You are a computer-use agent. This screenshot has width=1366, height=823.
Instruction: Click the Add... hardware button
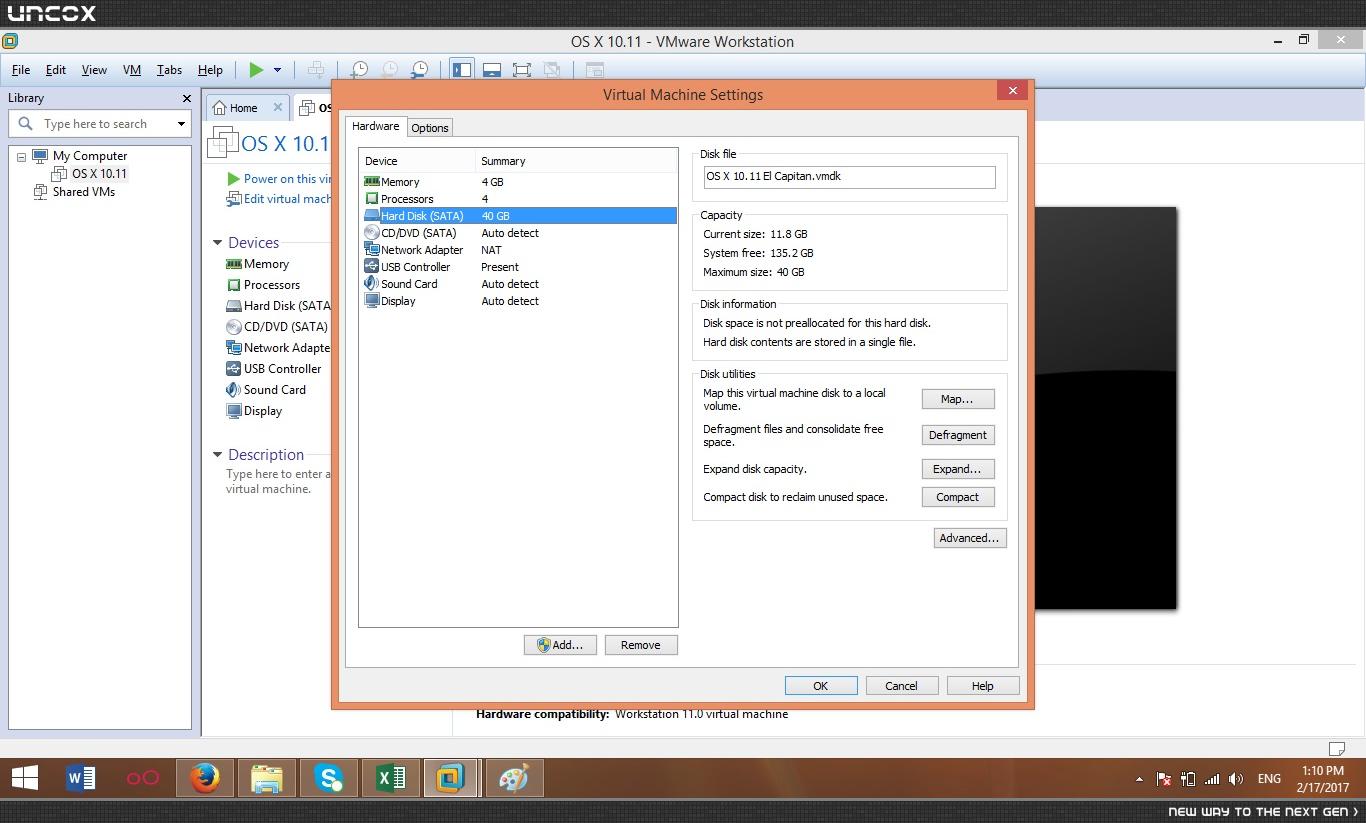point(560,645)
